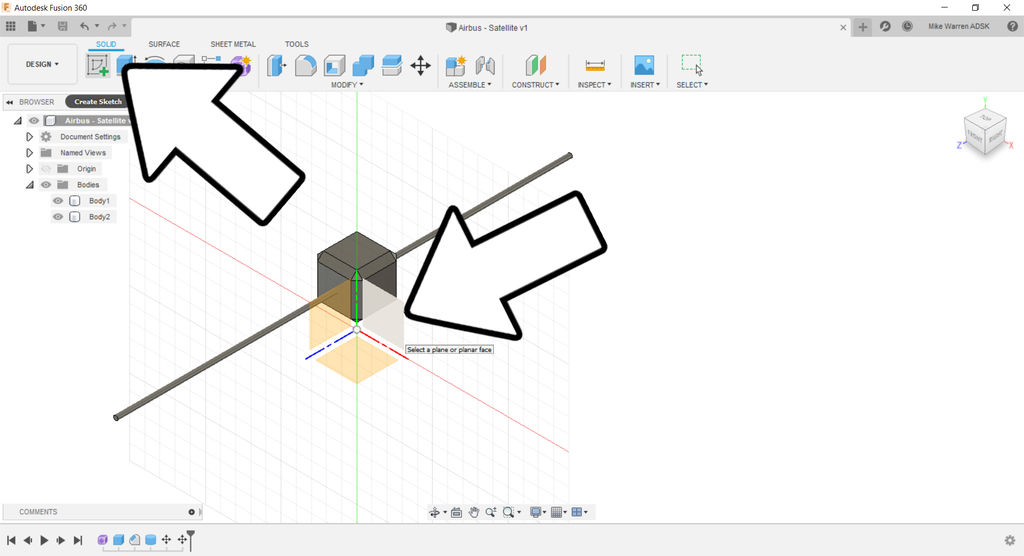Screen dimensions: 1024x556
Task: Toggle visibility of Body1
Action: [58, 201]
